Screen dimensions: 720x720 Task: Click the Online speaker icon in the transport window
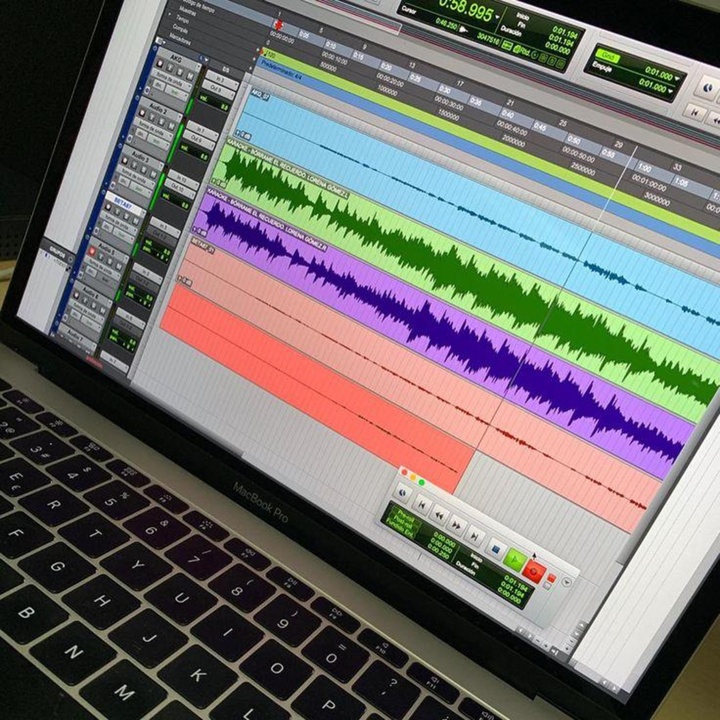pos(402,493)
